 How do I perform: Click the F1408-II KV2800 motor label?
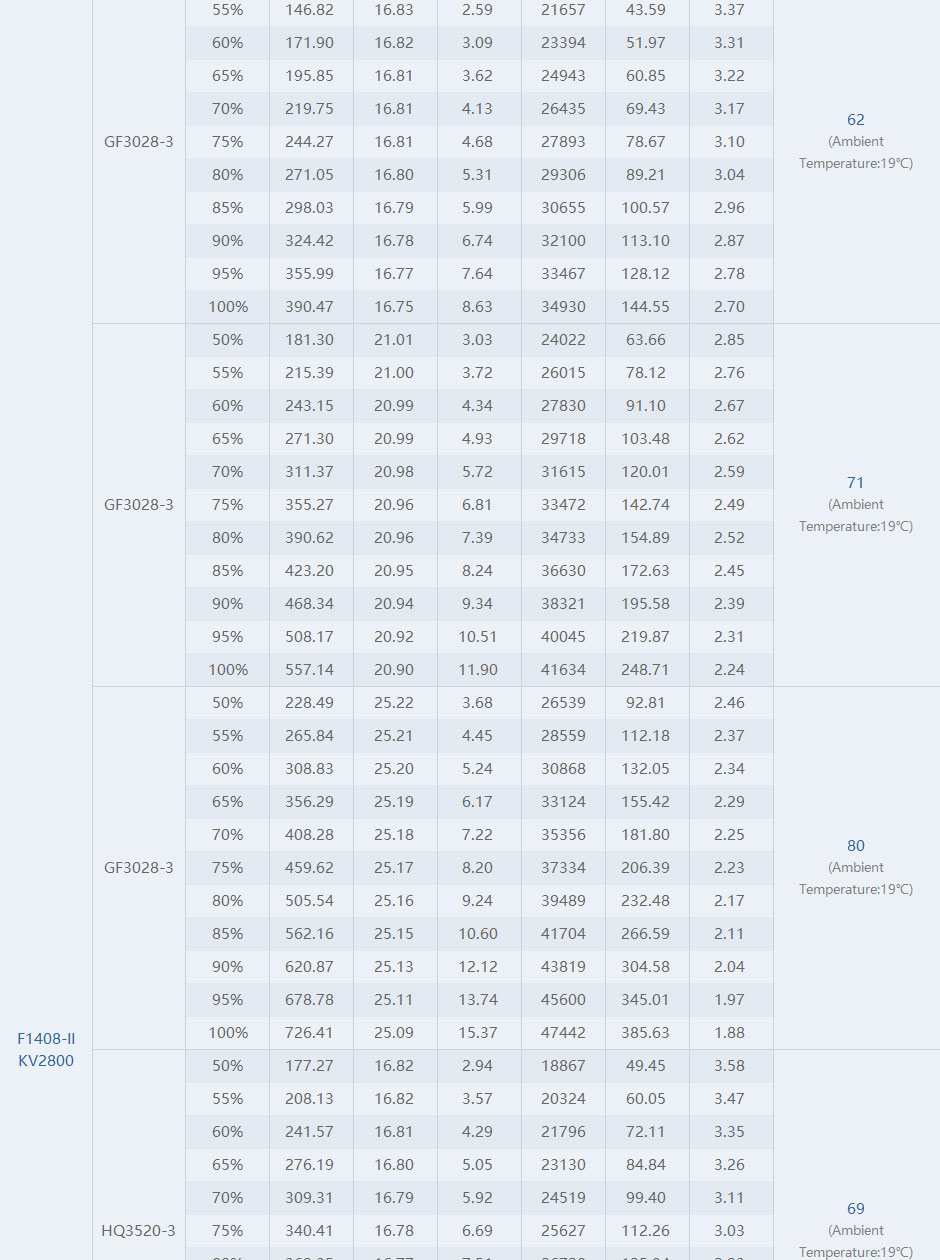46,1049
